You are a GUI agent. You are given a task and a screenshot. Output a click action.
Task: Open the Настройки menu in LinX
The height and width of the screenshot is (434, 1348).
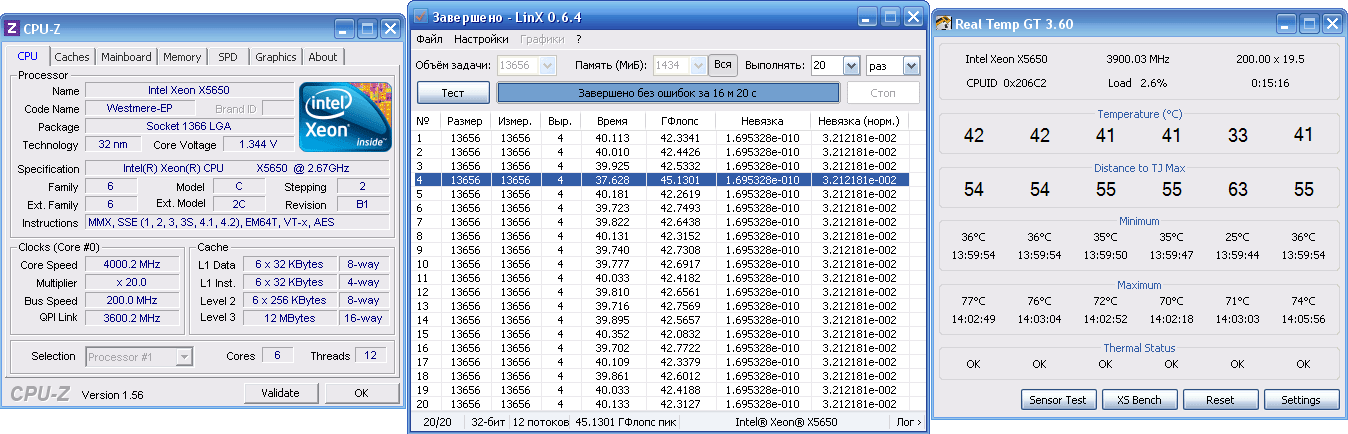click(x=481, y=40)
